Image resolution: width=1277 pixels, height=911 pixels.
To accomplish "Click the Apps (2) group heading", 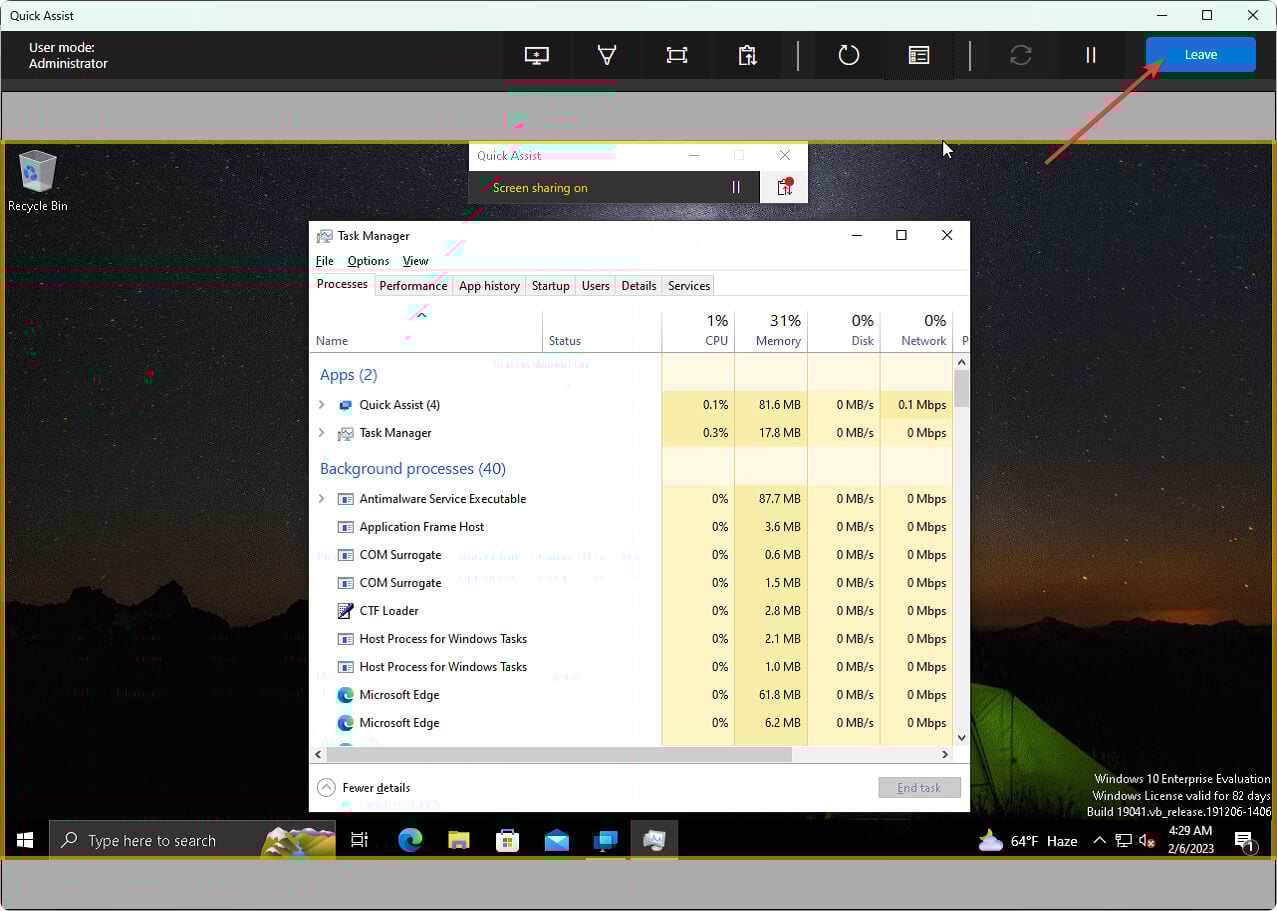I will 348,375.
